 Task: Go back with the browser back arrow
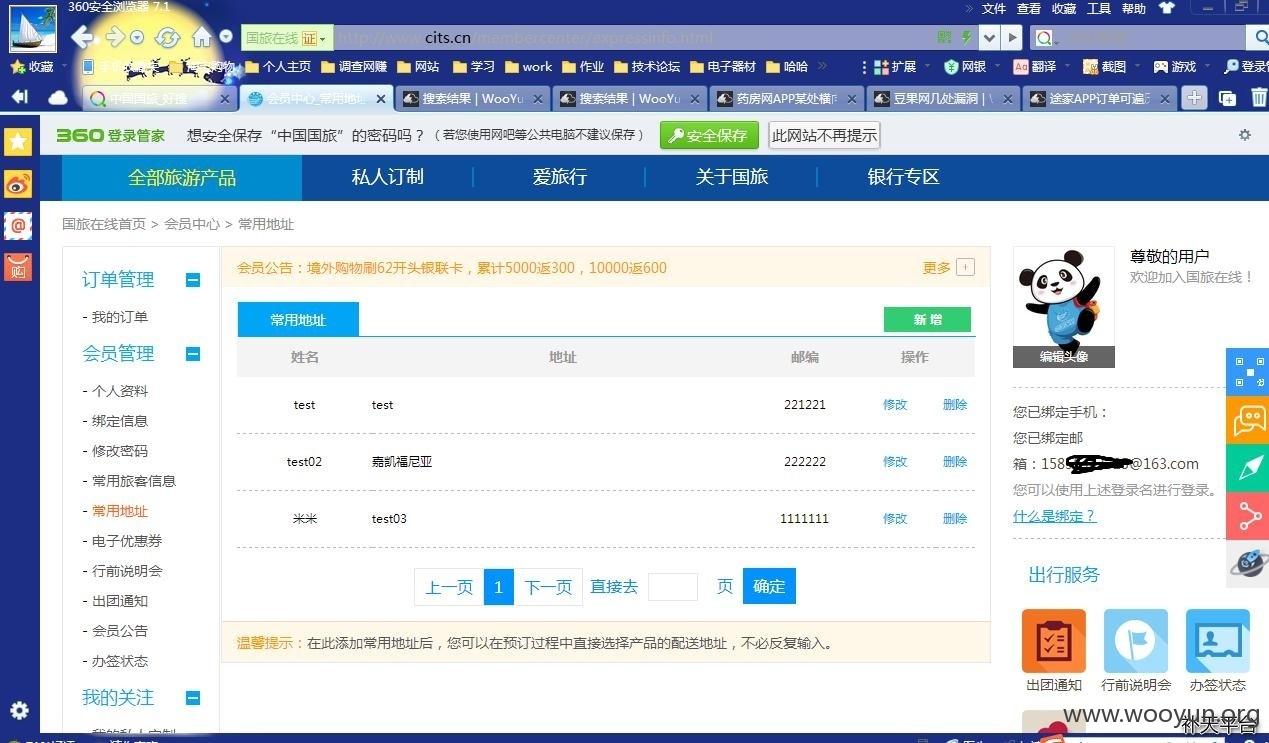click(83, 38)
